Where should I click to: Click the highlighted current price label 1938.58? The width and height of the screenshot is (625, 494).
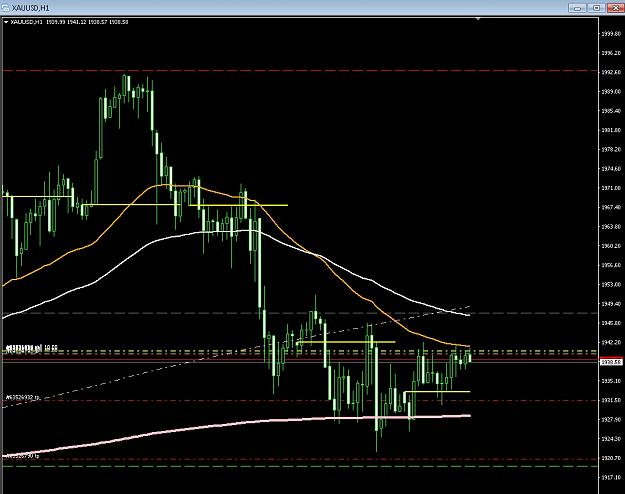(611, 362)
